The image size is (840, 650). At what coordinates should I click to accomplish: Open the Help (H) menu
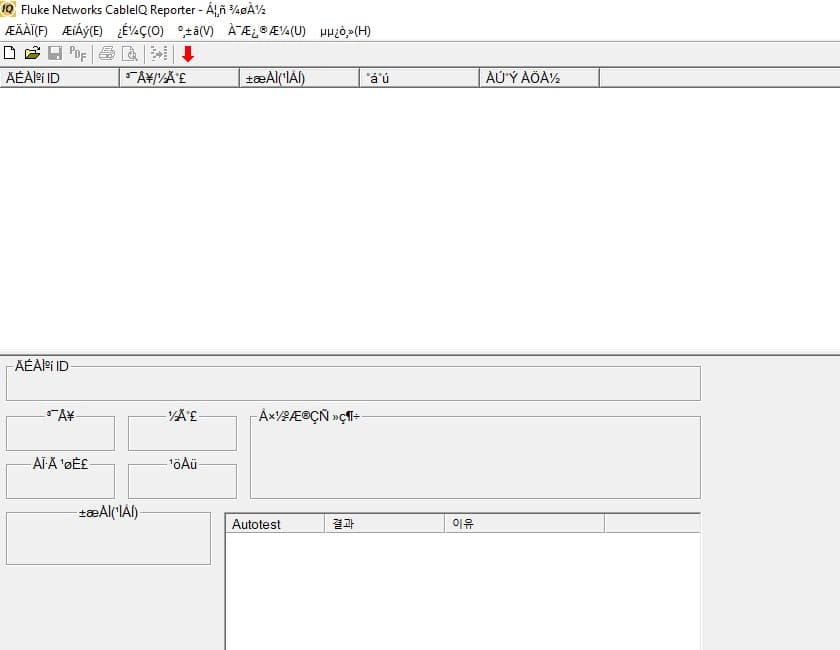pyautogui.click(x=345, y=31)
